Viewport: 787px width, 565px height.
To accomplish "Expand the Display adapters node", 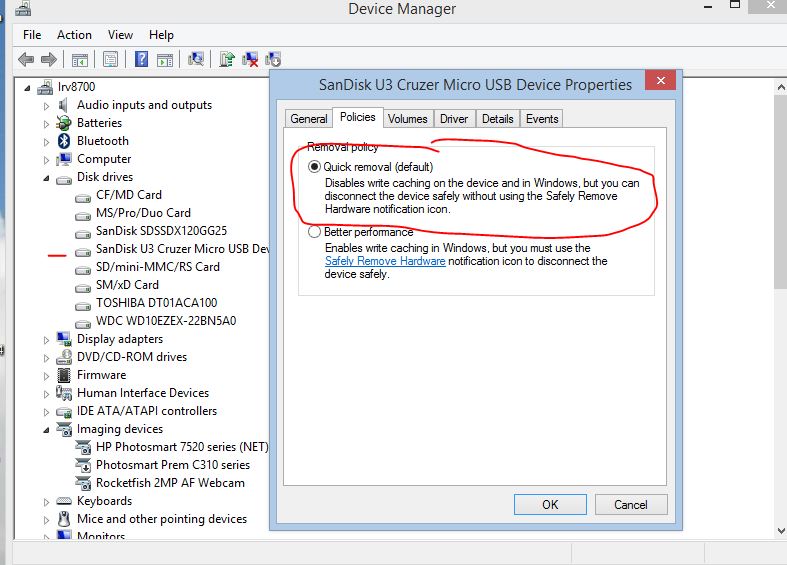I will 46,340.
